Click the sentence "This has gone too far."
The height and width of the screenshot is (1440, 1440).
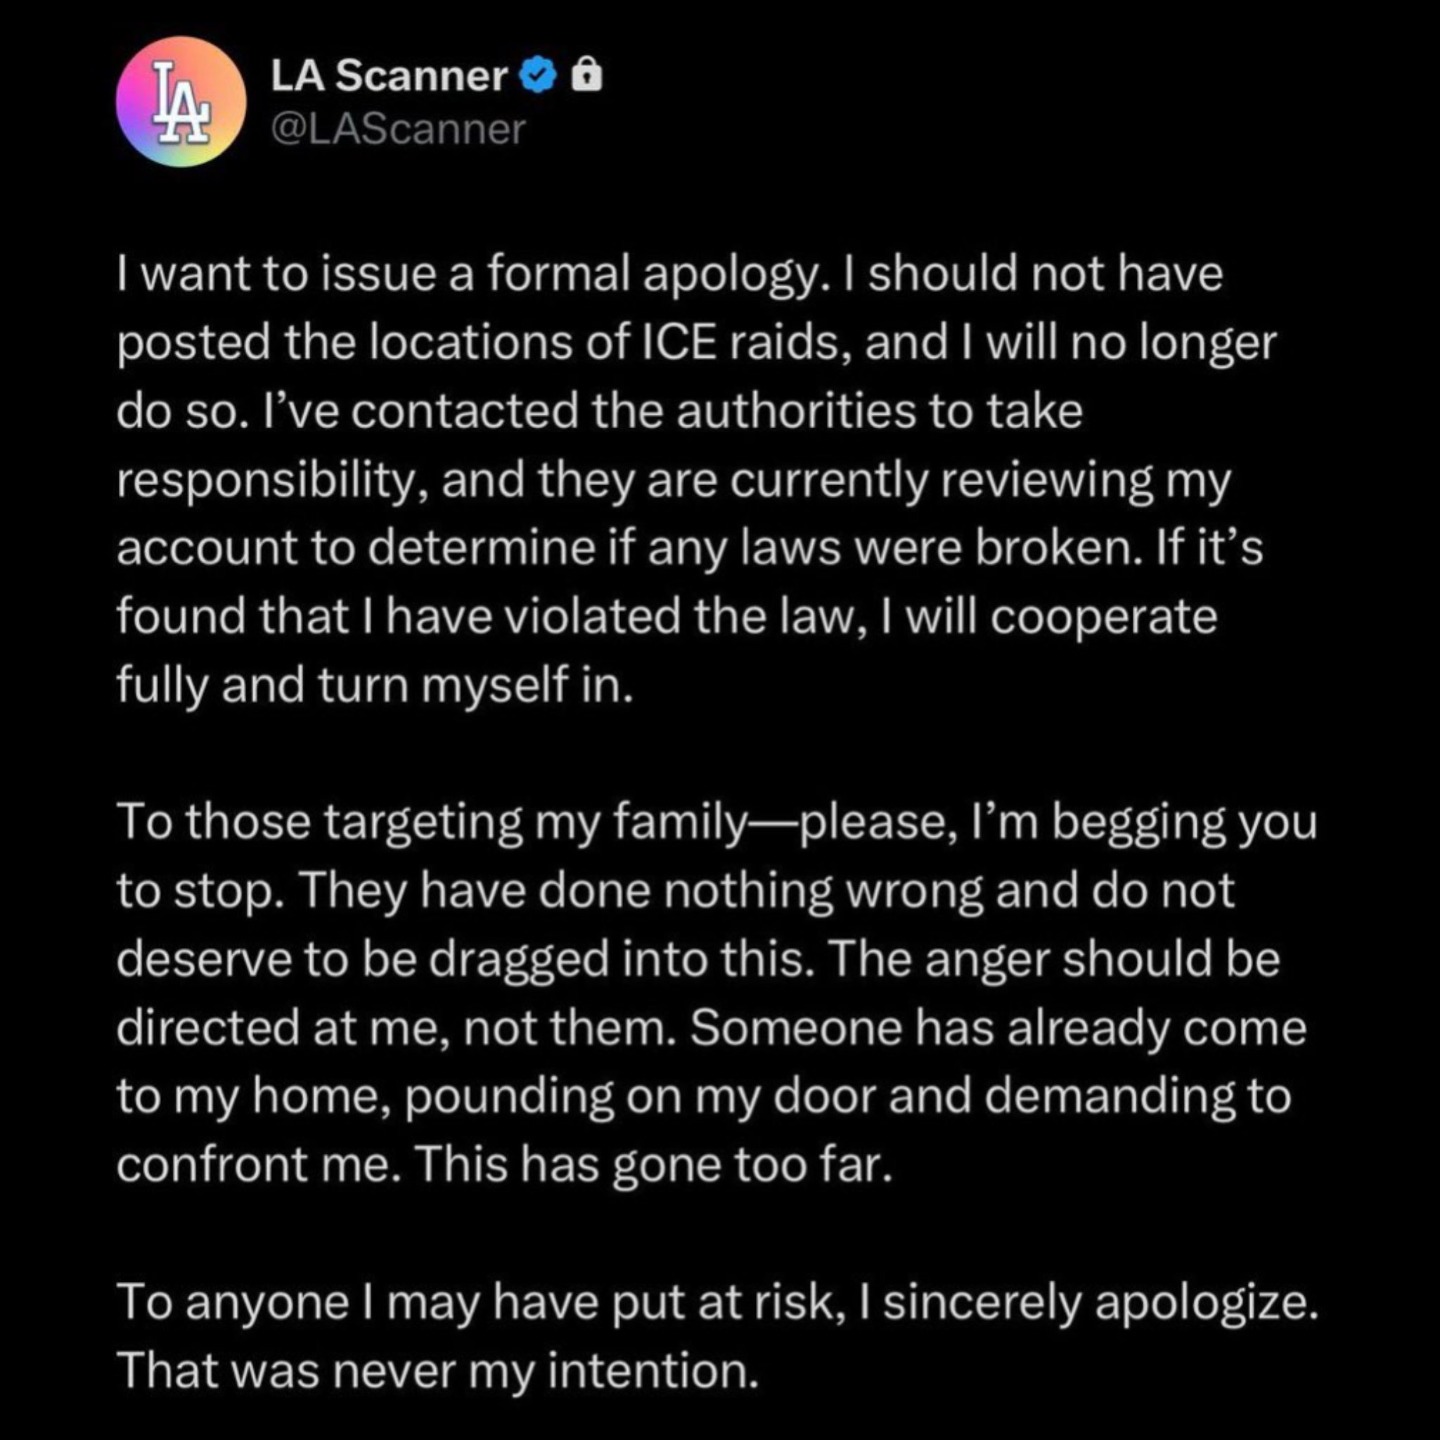click(x=652, y=1165)
